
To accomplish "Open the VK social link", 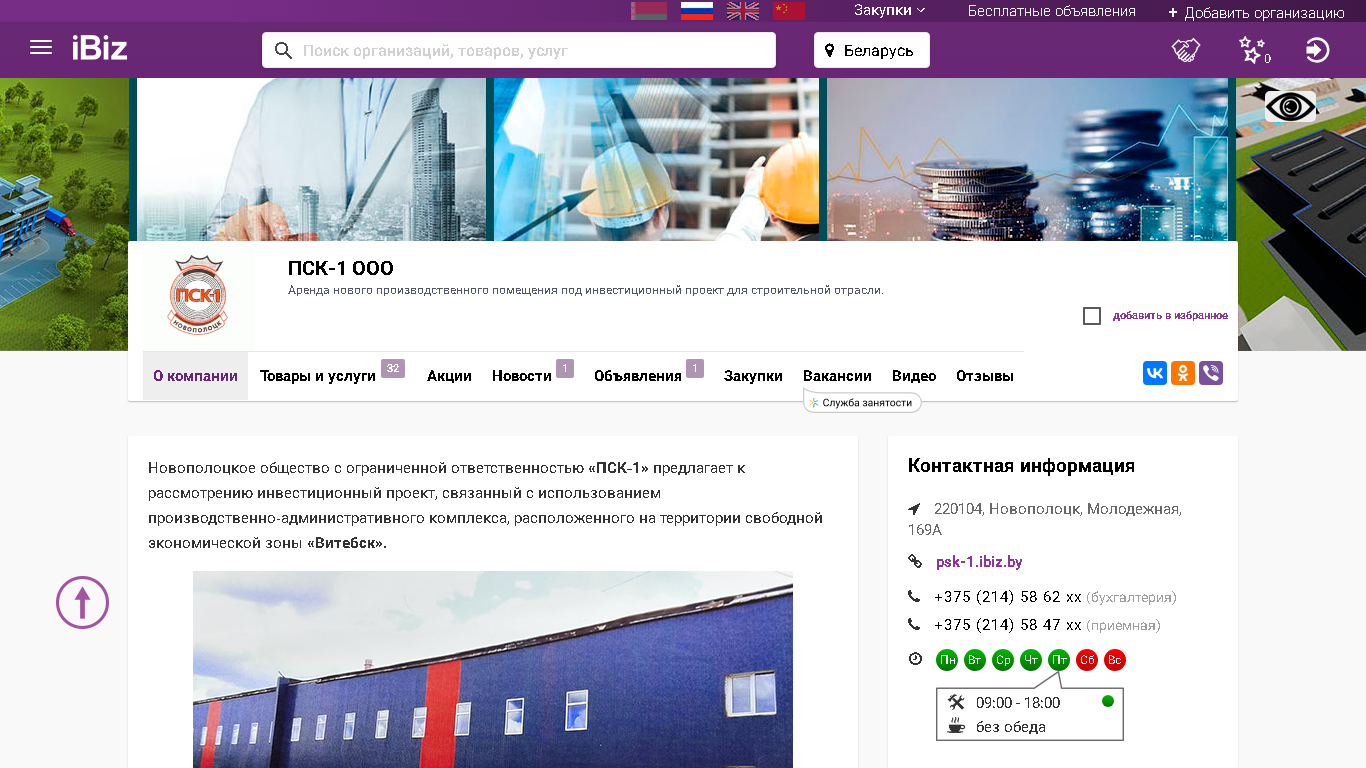I will click(1155, 373).
